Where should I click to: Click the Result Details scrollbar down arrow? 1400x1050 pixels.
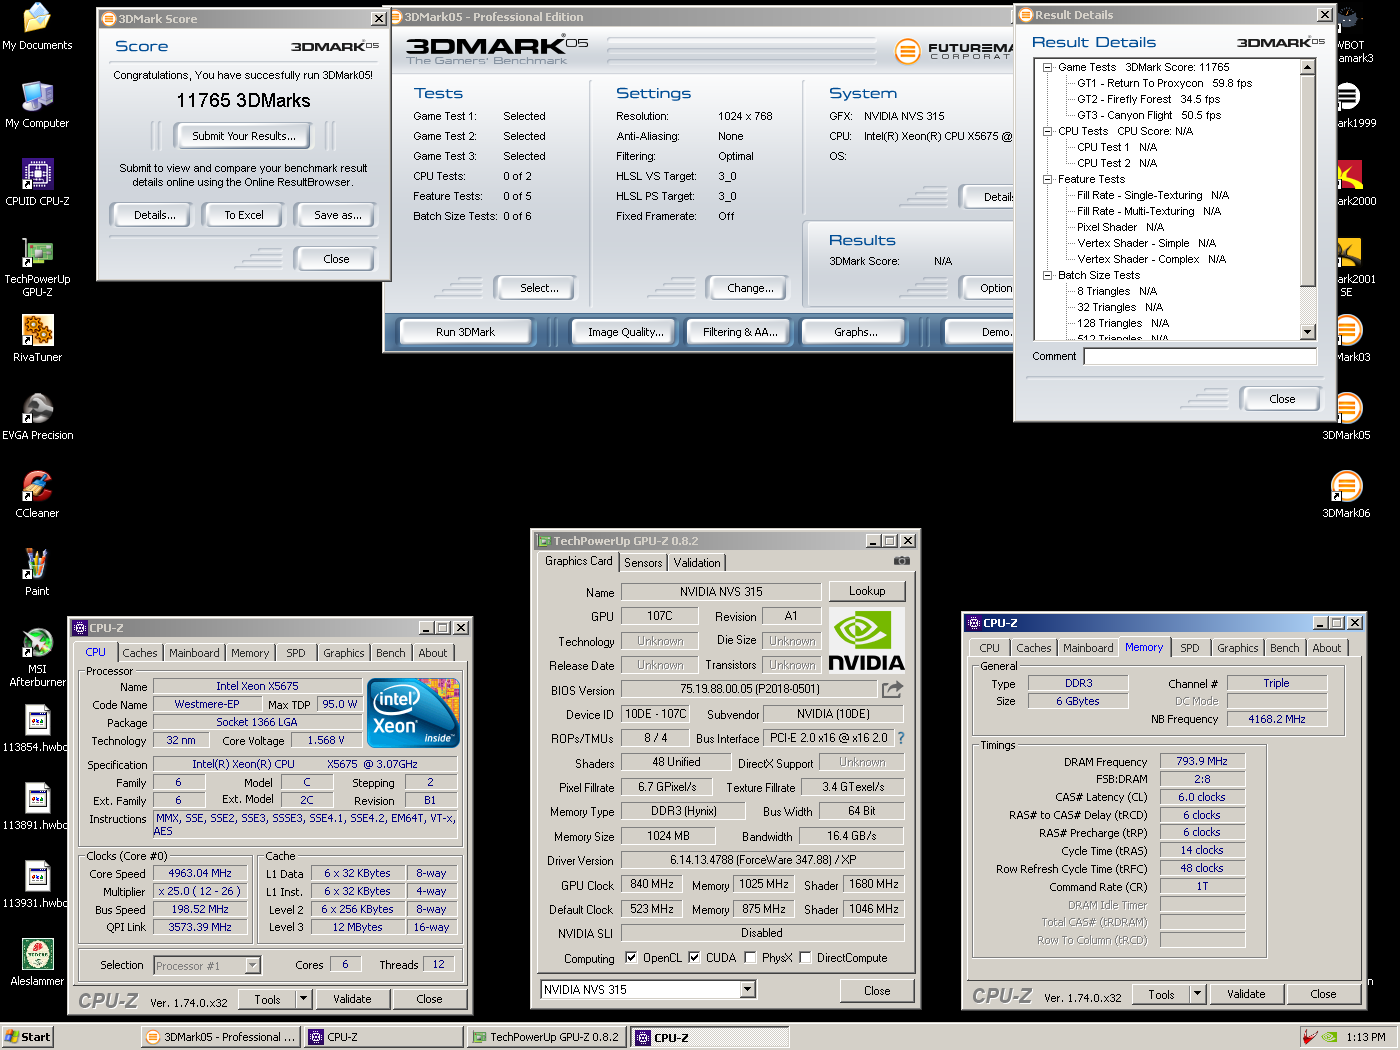[1308, 332]
